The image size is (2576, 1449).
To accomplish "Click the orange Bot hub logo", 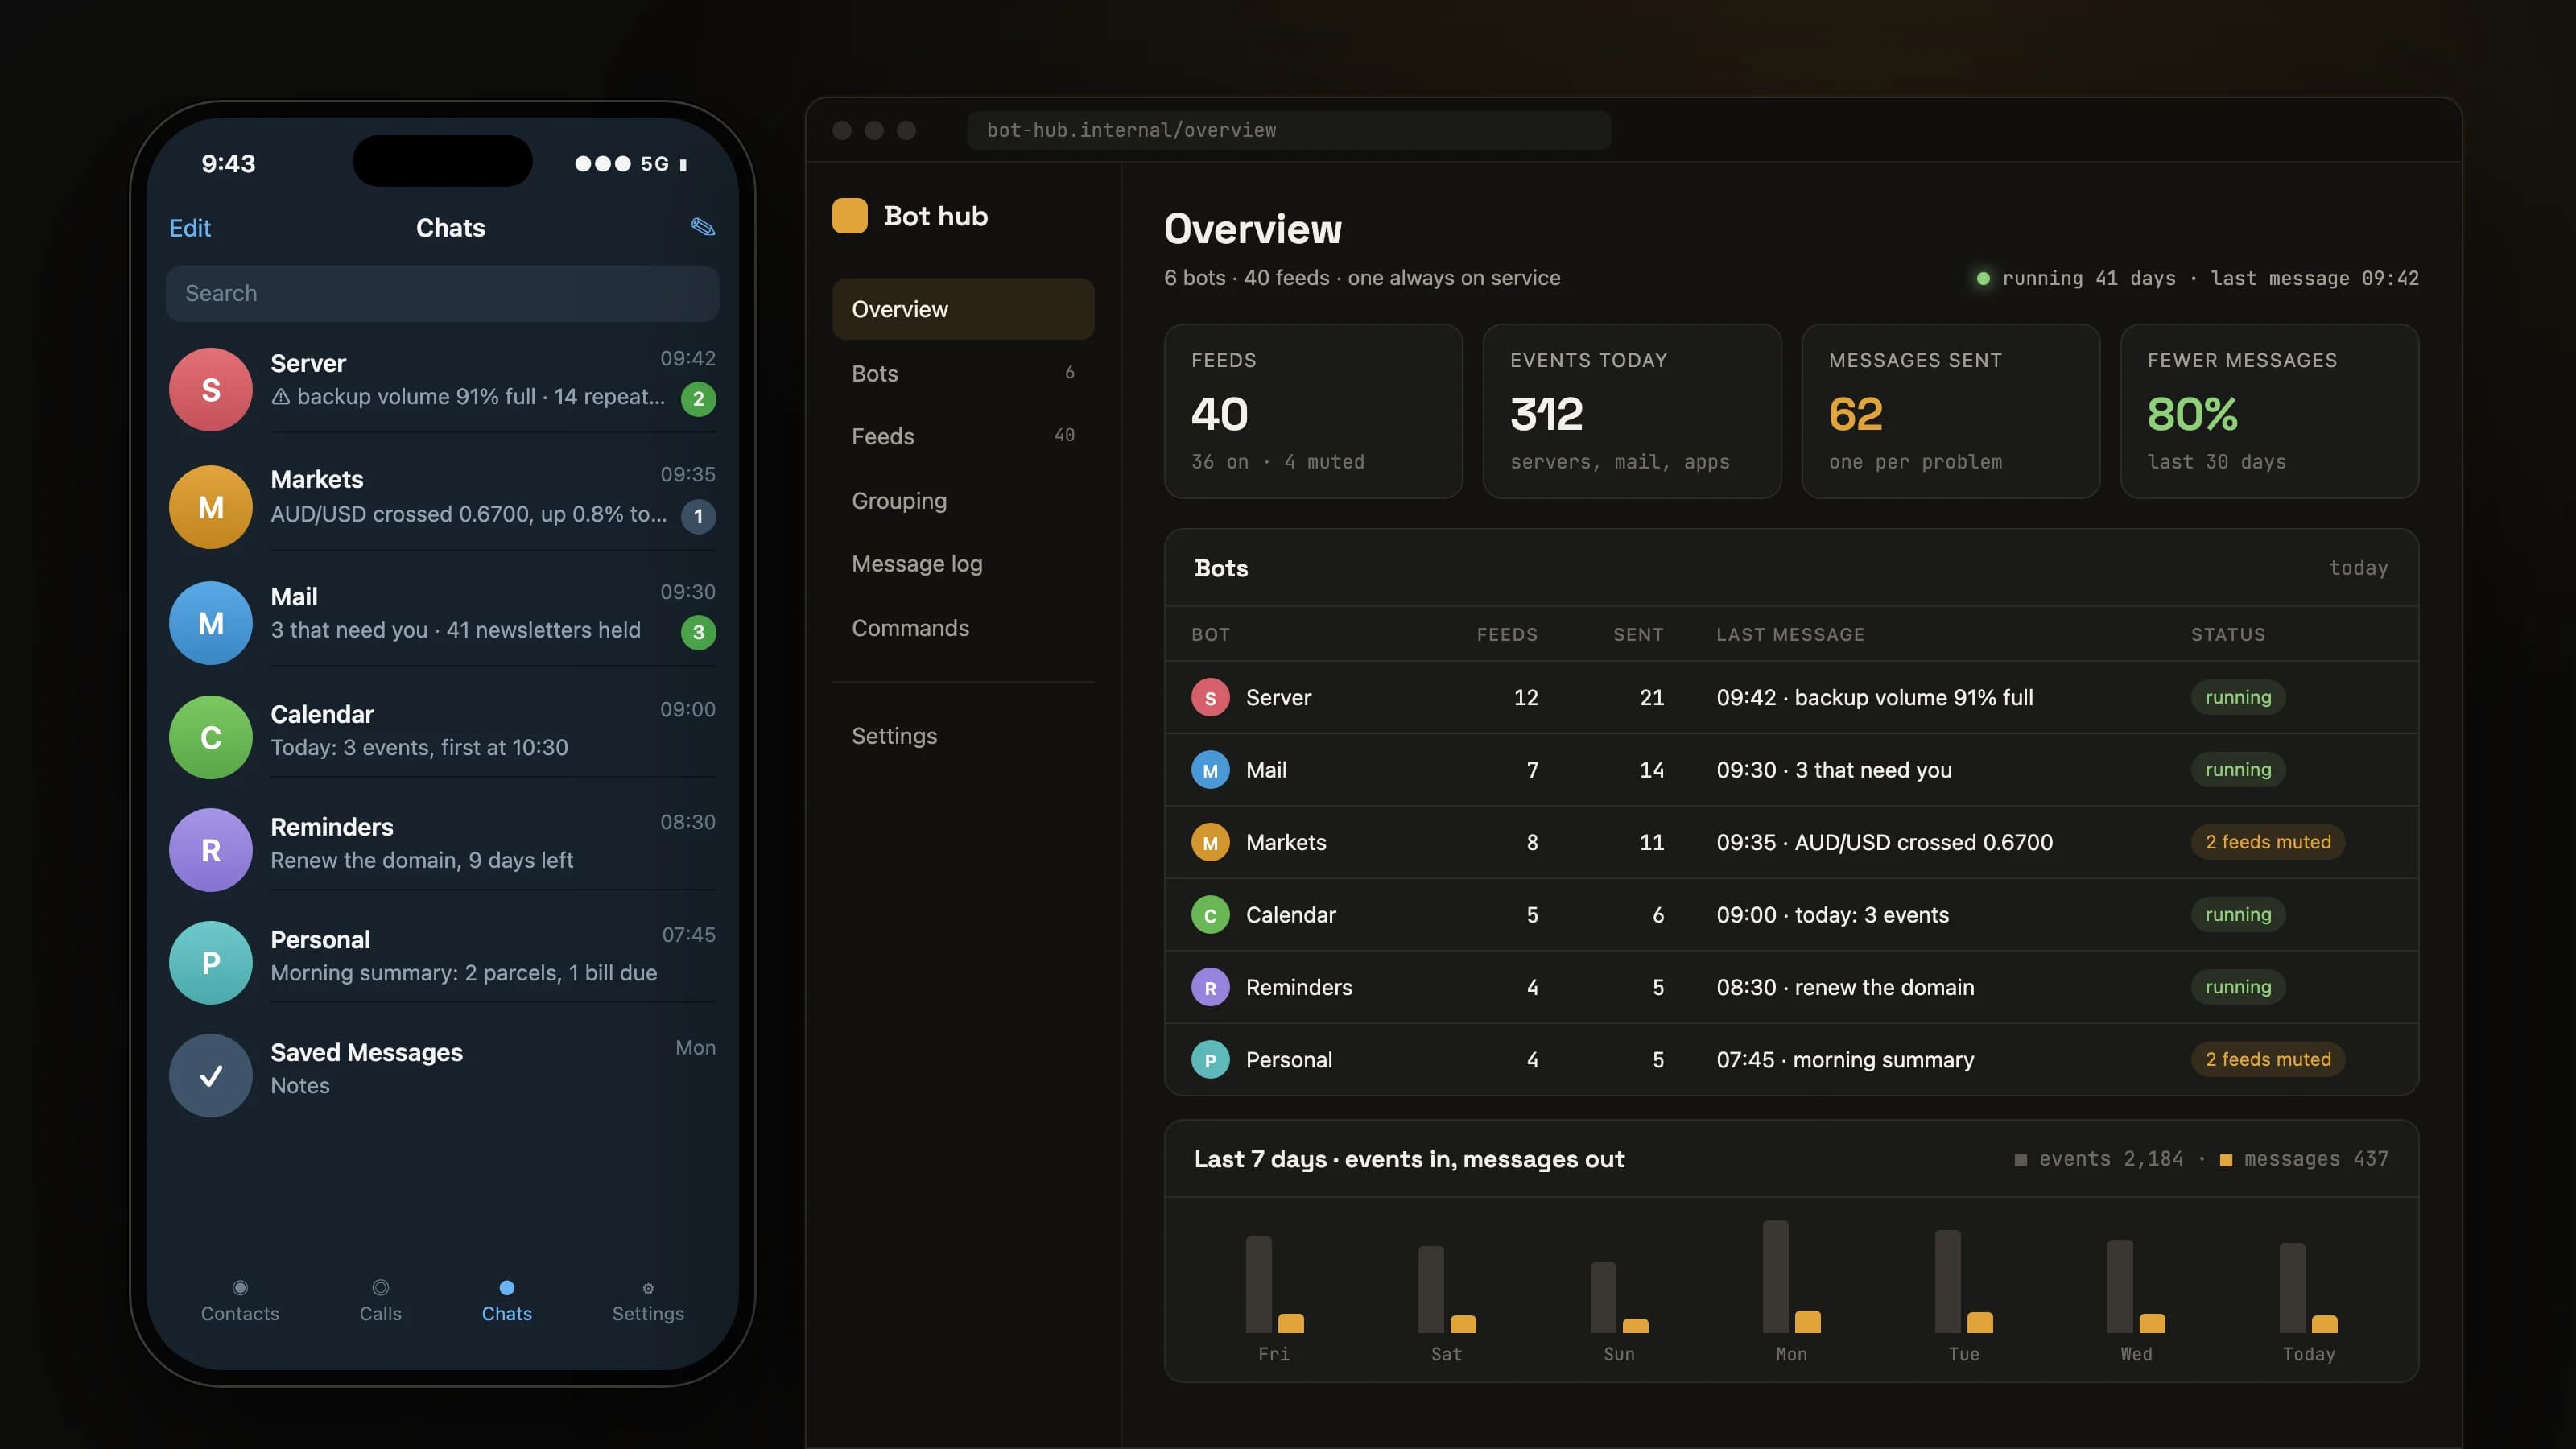I will (x=849, y=216).
